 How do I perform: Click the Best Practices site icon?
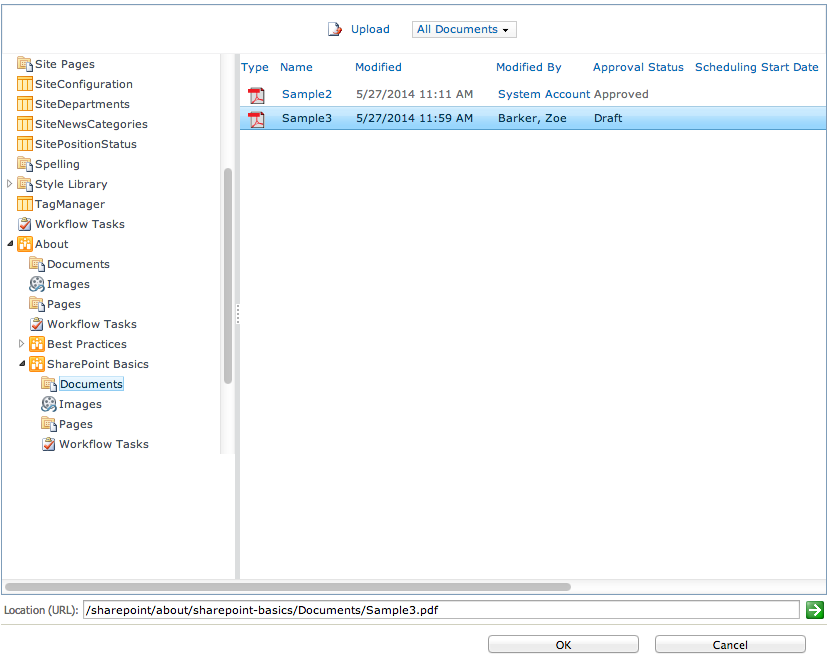[x=37, y=344]
